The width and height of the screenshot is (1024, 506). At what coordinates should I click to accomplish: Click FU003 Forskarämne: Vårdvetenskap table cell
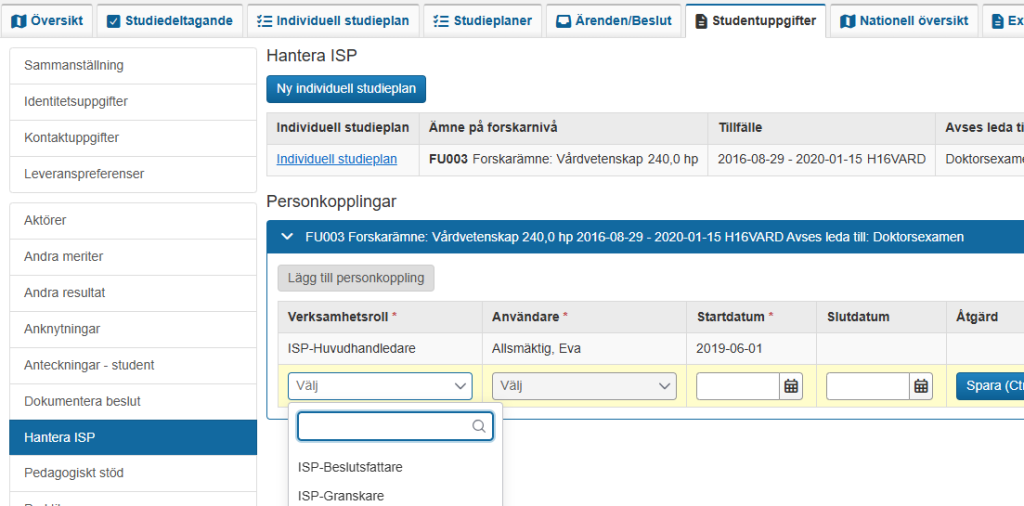tap(564, 159)
